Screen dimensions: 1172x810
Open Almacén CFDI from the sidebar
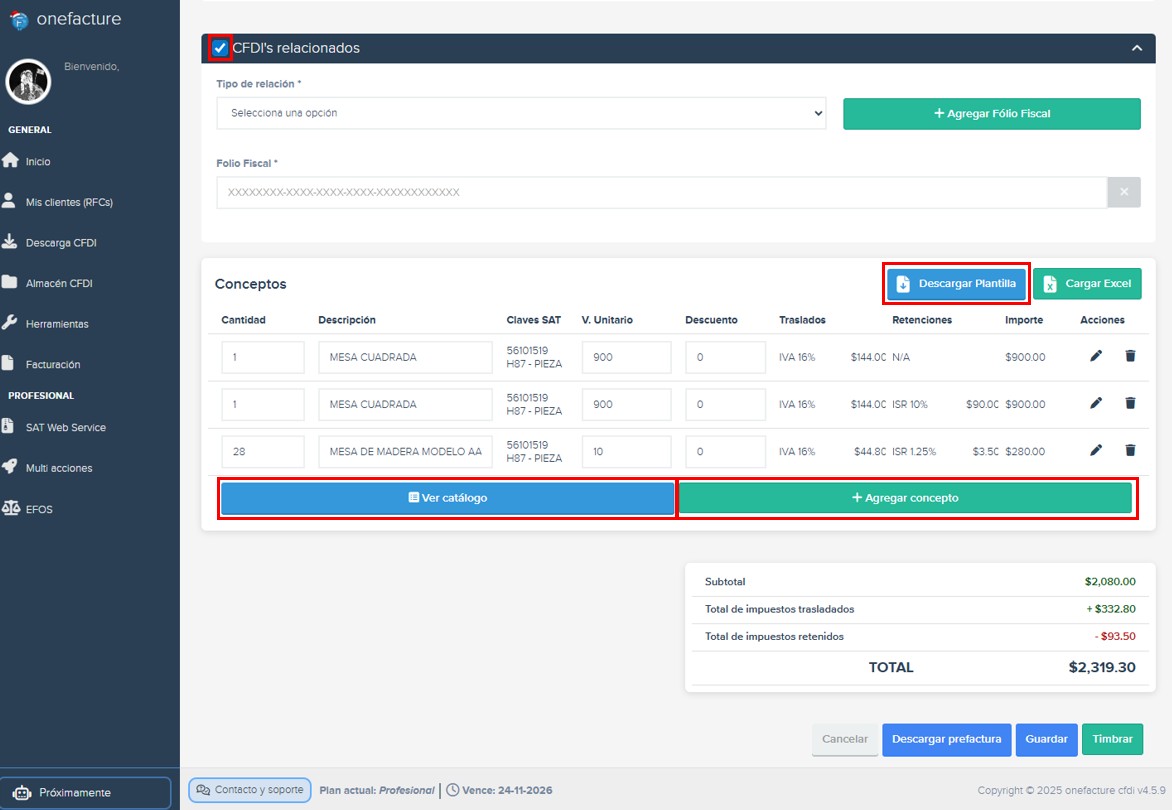click(x=62, y=283)
